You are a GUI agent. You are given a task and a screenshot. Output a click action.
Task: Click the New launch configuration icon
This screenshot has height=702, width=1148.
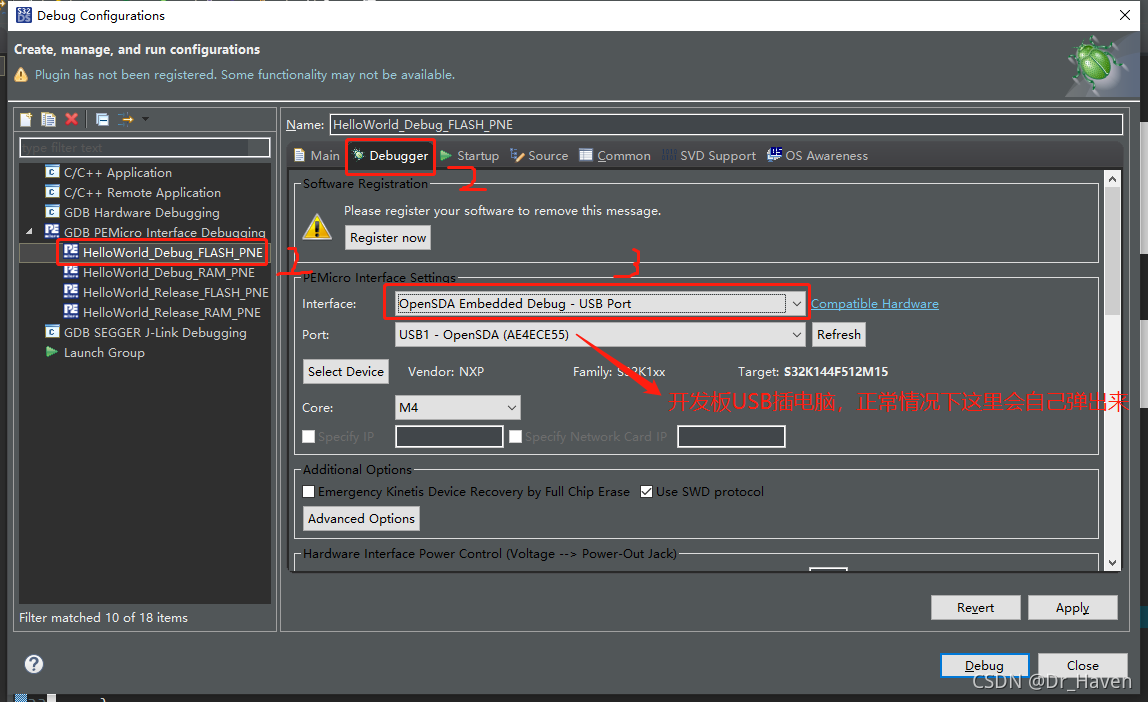click(x=26, y=119)
